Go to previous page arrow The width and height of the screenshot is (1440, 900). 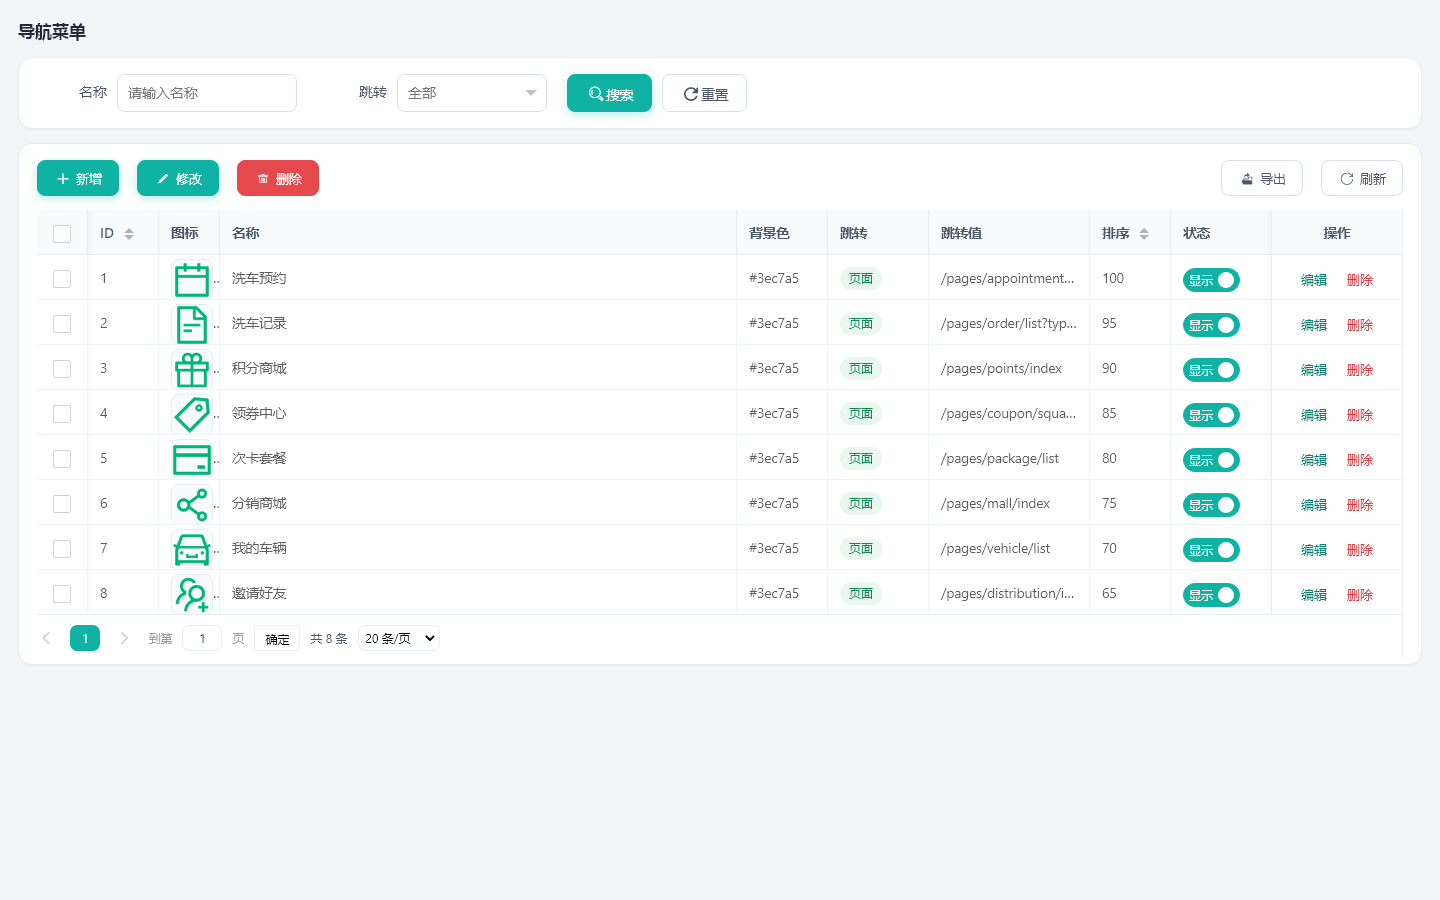[x=46, y=638]
